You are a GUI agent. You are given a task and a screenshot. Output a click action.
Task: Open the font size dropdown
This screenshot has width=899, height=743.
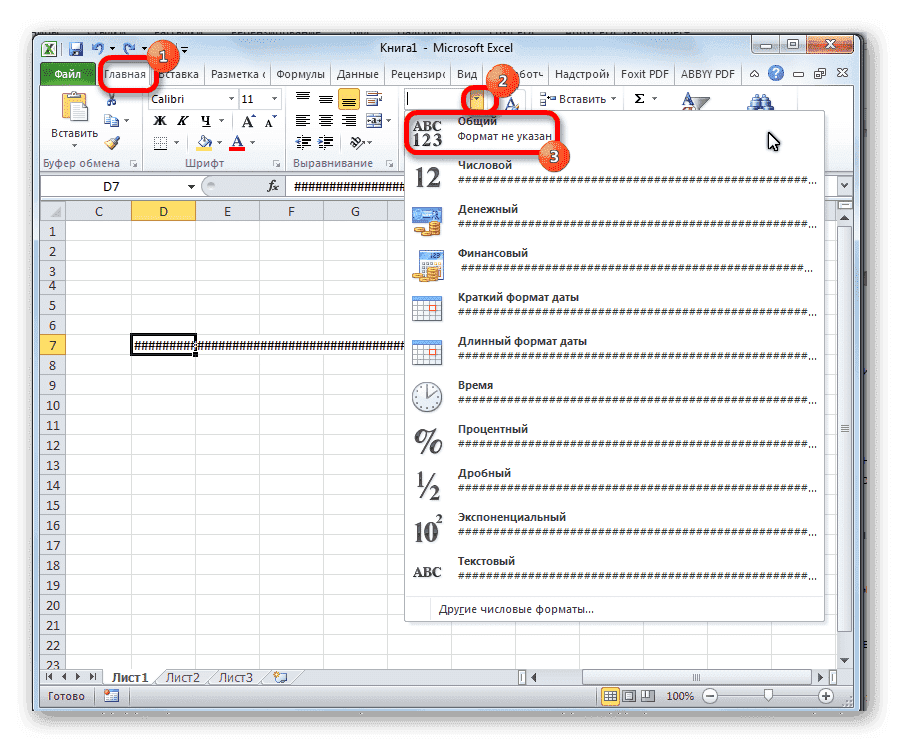point(273,99)
